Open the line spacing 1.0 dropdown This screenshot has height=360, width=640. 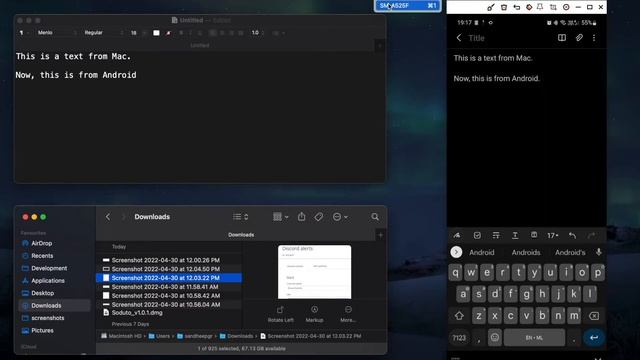(257, 33)
